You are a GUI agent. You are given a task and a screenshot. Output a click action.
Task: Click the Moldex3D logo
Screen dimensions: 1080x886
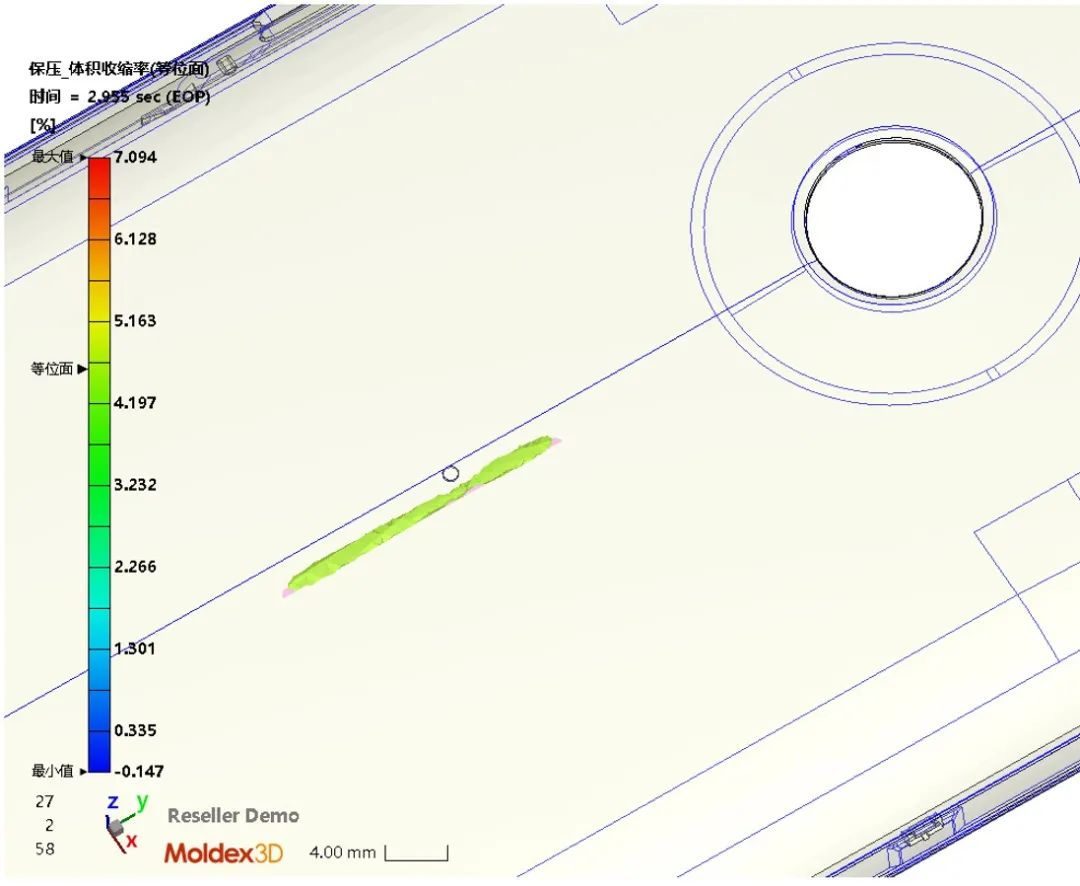[x=223, y=853]
